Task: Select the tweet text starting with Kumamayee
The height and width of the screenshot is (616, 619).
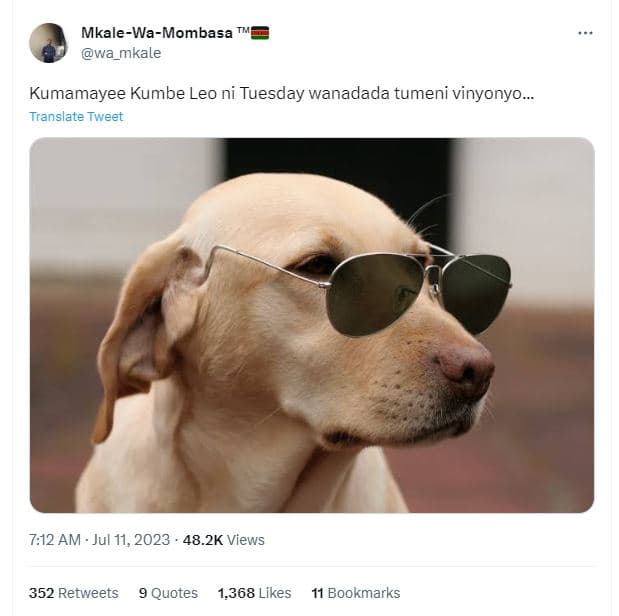Action: pos(281,94)
